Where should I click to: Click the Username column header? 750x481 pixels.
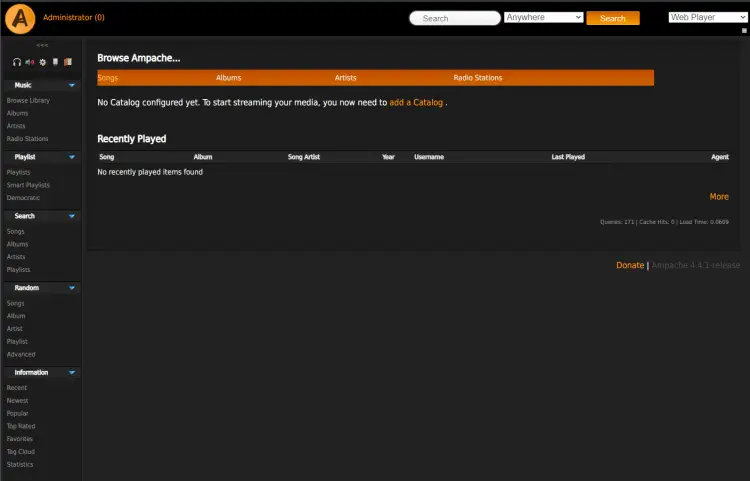[x=429, y=157]
